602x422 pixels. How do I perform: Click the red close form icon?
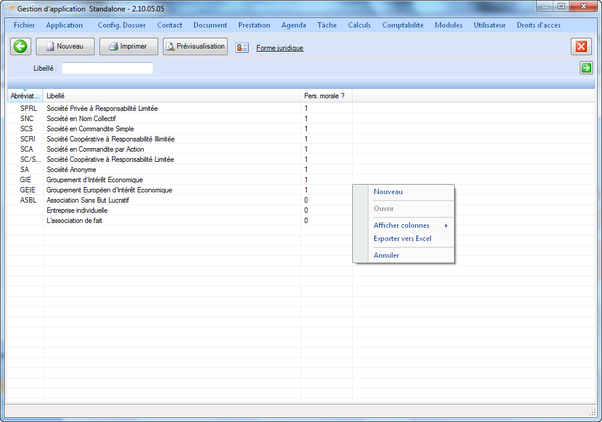(581, 46)
